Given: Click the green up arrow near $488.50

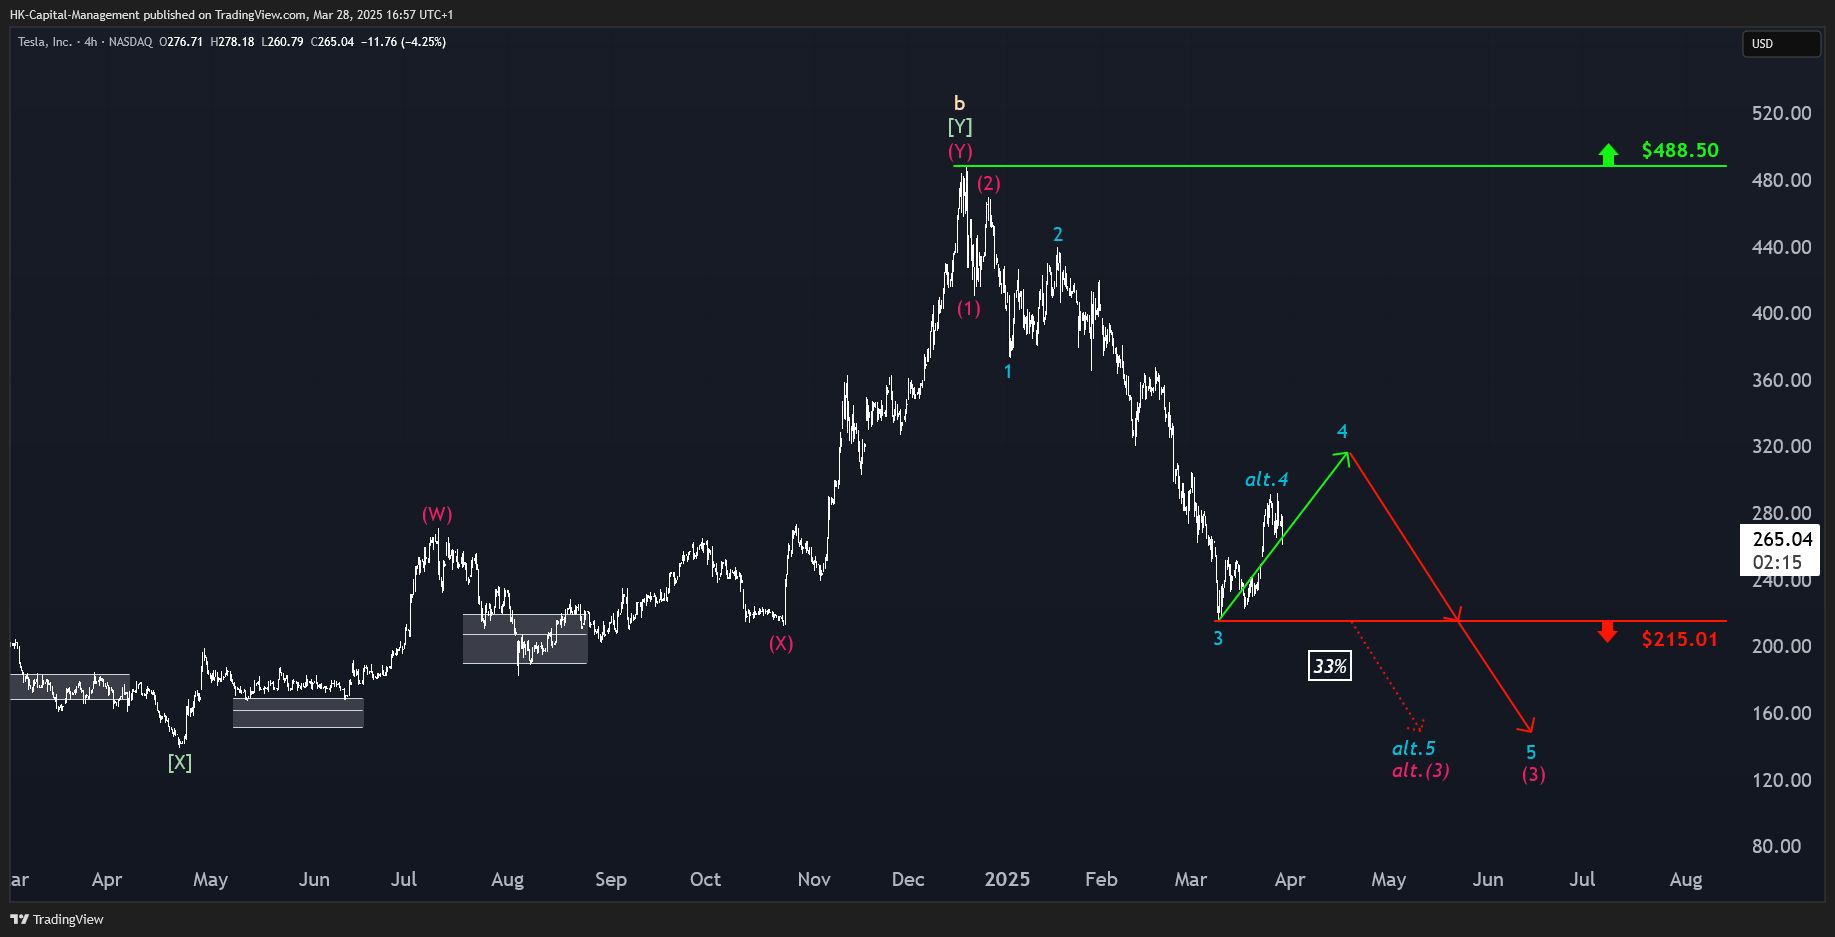Looking at the screenshot, I should click(x=1608, y=154).
